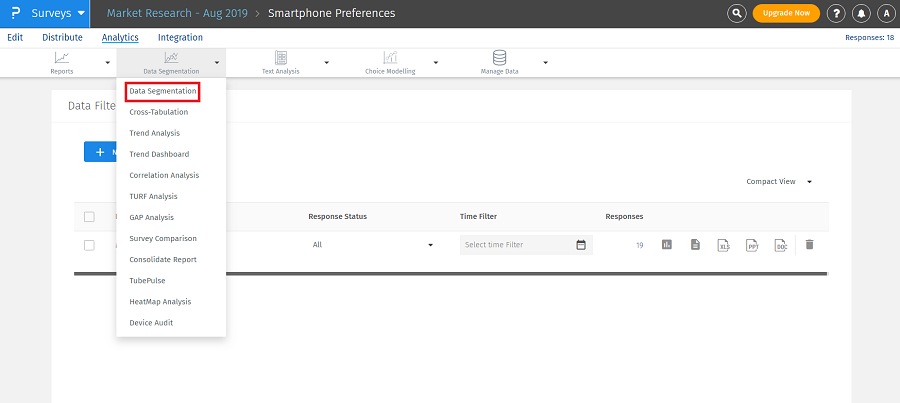Check the first filter row checkbox

tap(89, 245)
